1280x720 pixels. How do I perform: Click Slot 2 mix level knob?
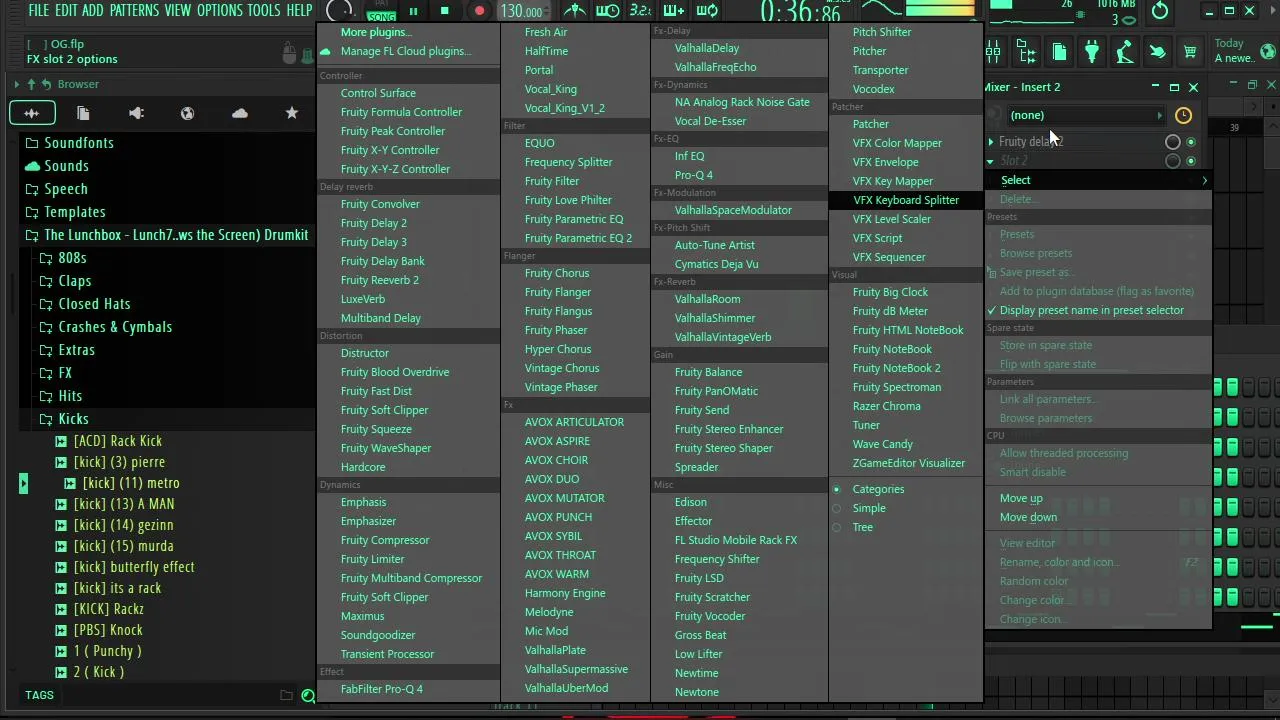(1173, 161)
